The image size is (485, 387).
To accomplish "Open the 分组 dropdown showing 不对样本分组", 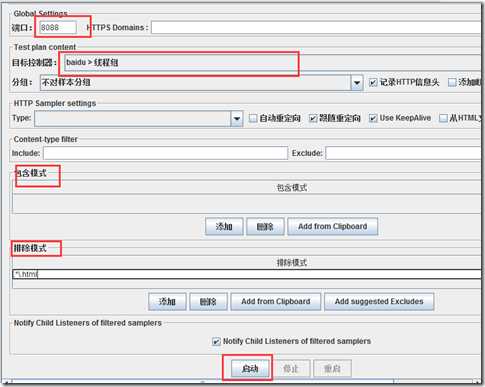I will point(201,82).
